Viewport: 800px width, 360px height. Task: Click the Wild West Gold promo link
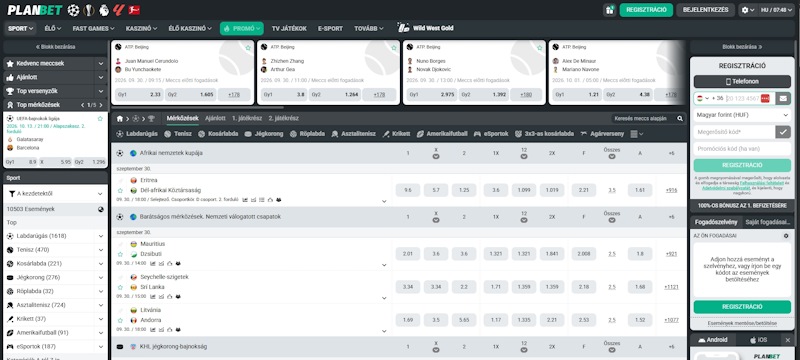[x=426, y=28]
